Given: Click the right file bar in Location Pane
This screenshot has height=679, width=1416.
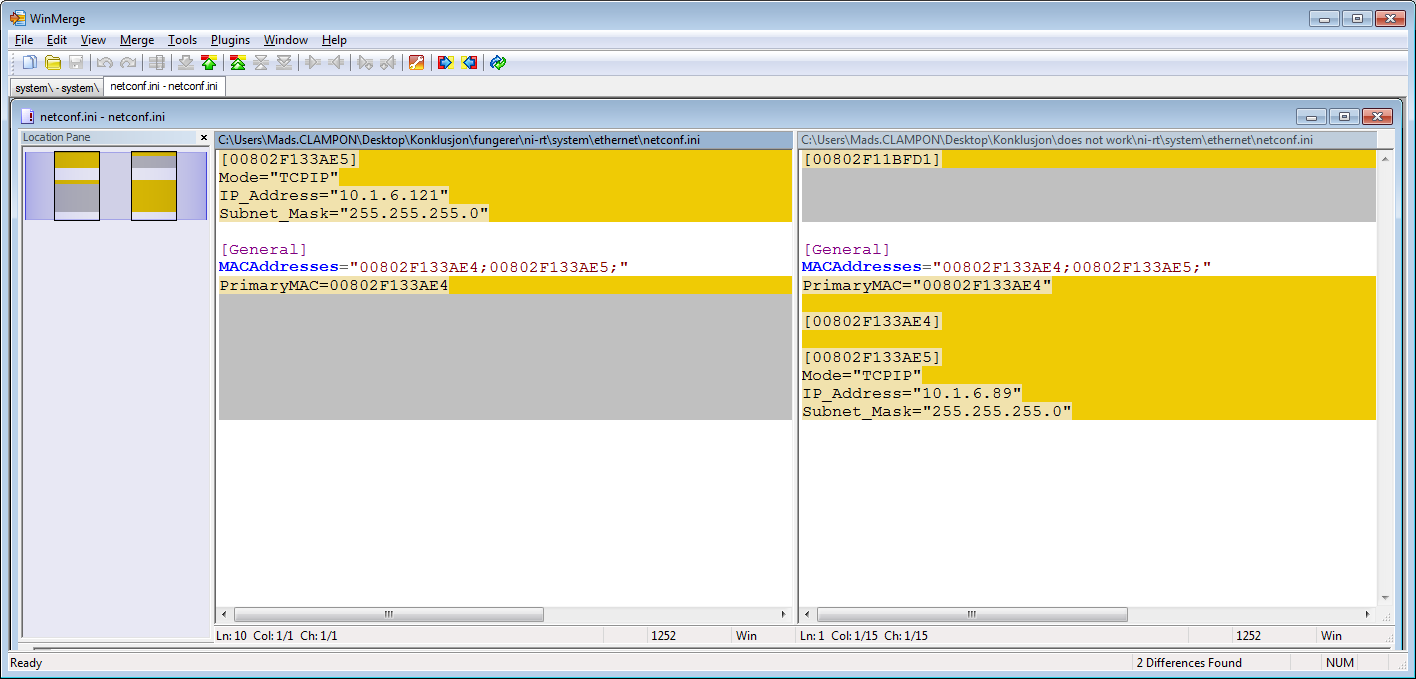Looking at the screenshot, I should 154,186.
